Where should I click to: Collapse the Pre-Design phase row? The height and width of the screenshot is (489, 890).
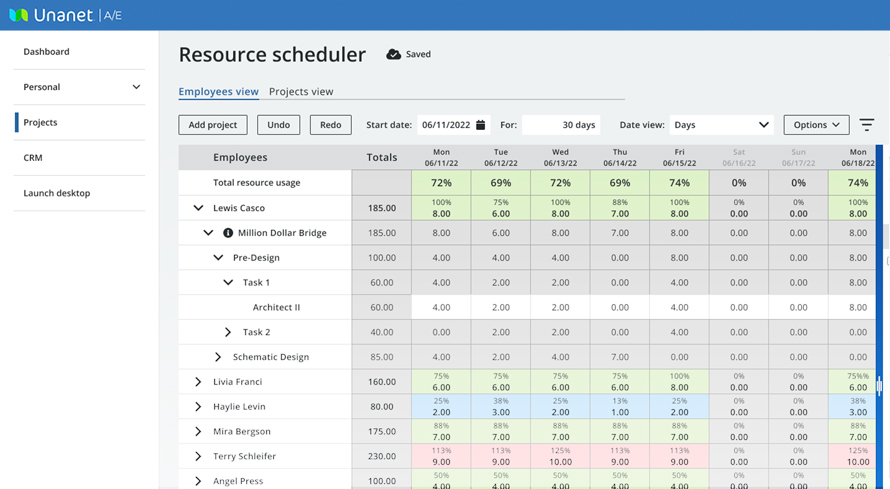pyautogui.click(x=218, y=258)
